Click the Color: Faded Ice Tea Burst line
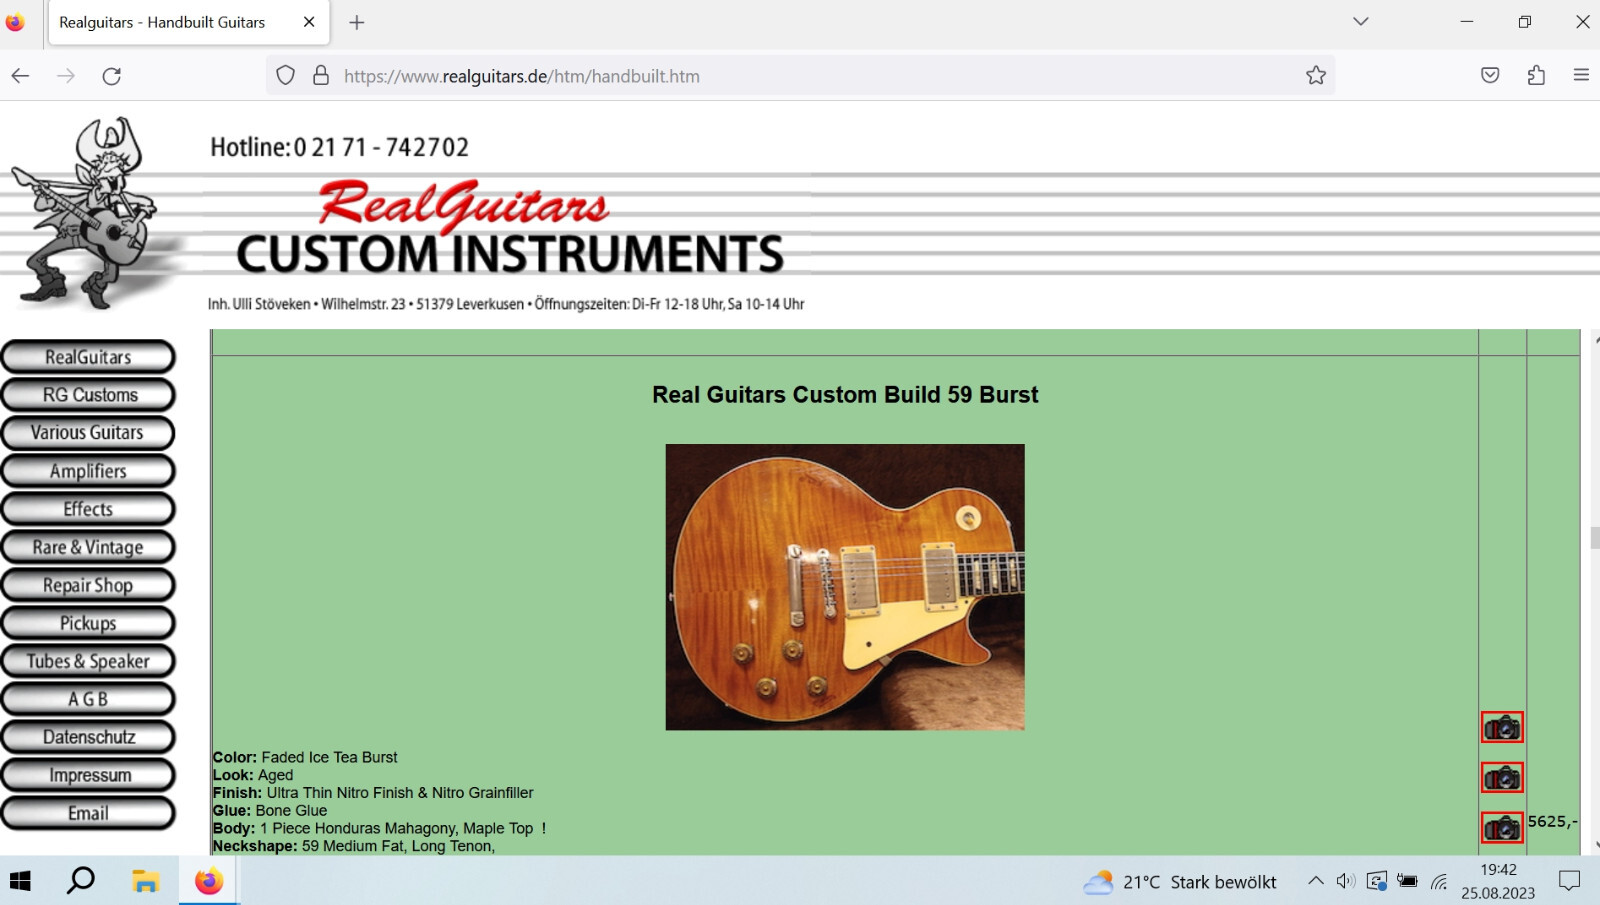Viewport: 1600px width, 905px height. point(305,757)
